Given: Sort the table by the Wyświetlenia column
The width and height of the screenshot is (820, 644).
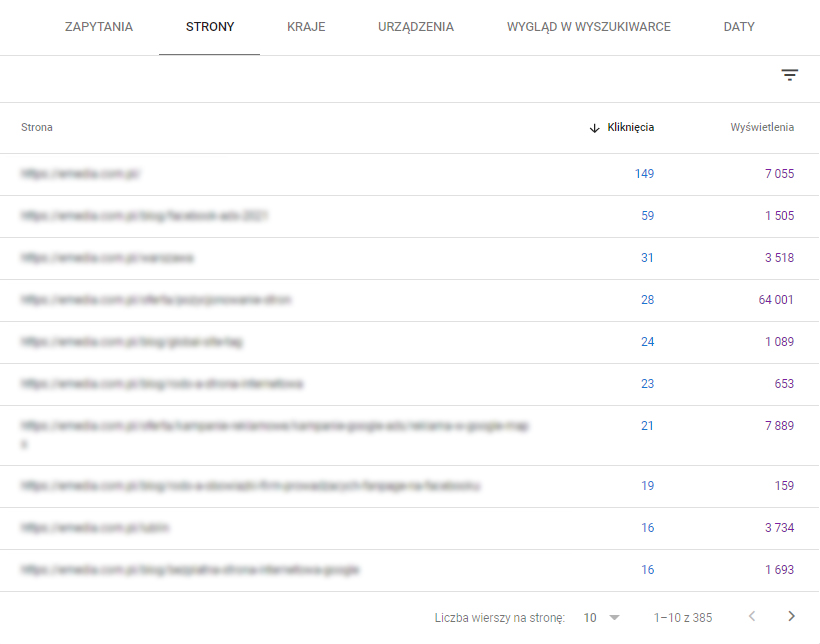Looking at the screenshot, I should [x=762, y=127].
